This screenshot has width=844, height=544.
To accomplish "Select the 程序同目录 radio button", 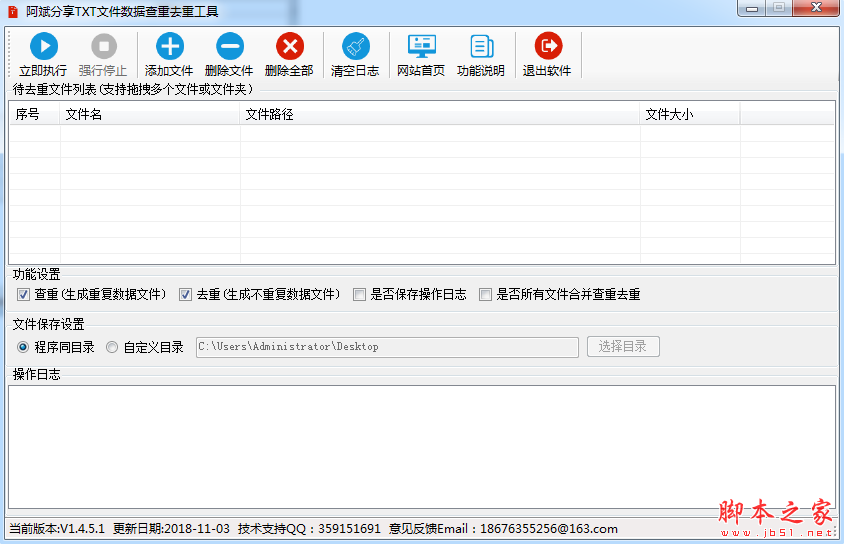I will click(x=23, y=347).
